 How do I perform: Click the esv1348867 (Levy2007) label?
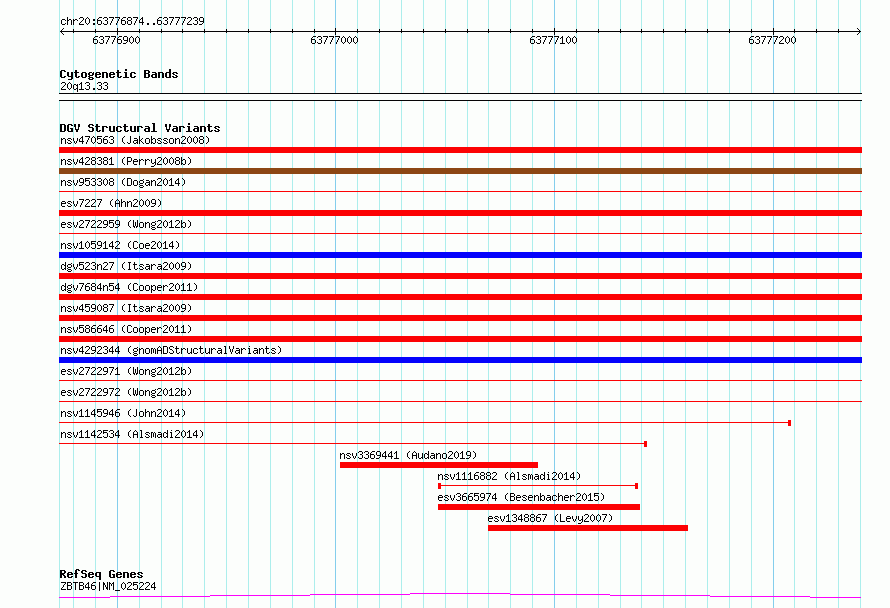[551, 518]
